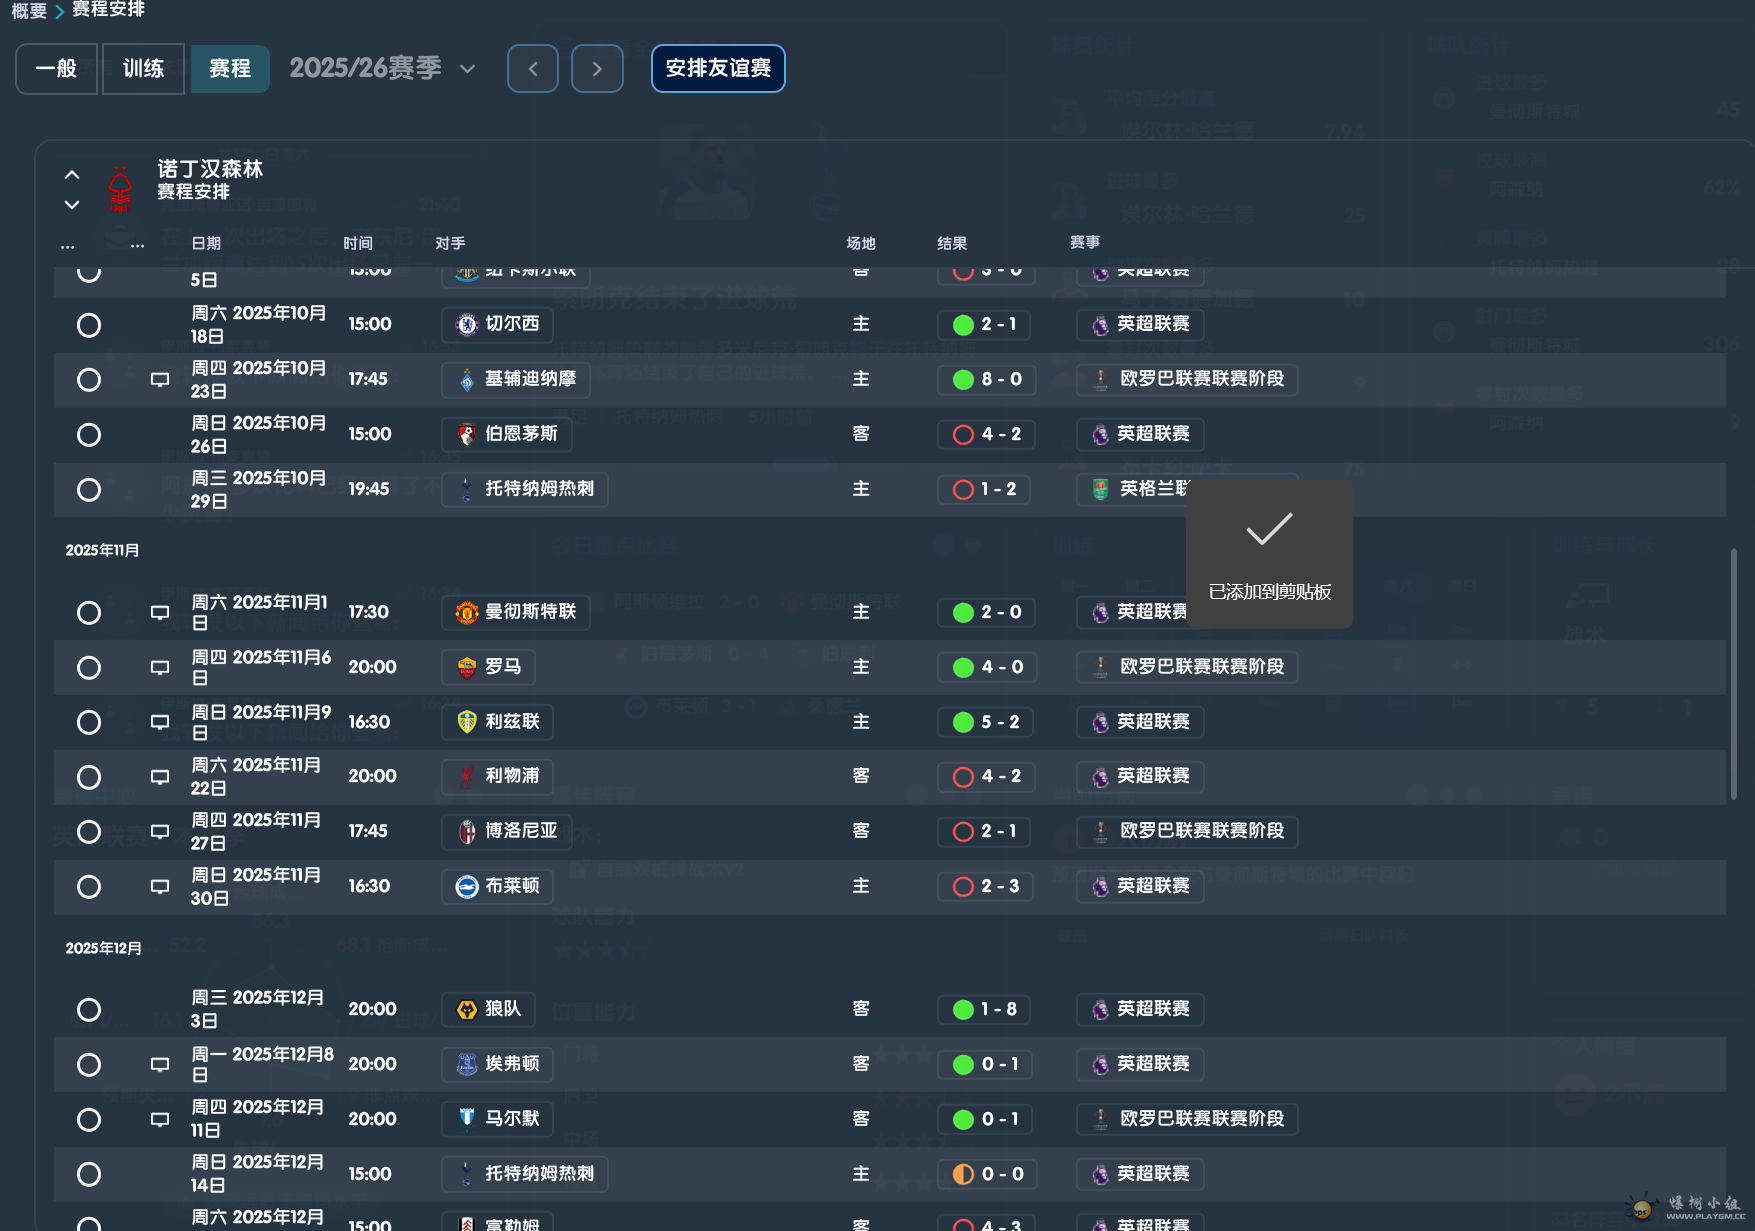Click the Nottingham Forest club crest
Image resolution: width=1755 pixels, height=1231 pixels.
120,189
